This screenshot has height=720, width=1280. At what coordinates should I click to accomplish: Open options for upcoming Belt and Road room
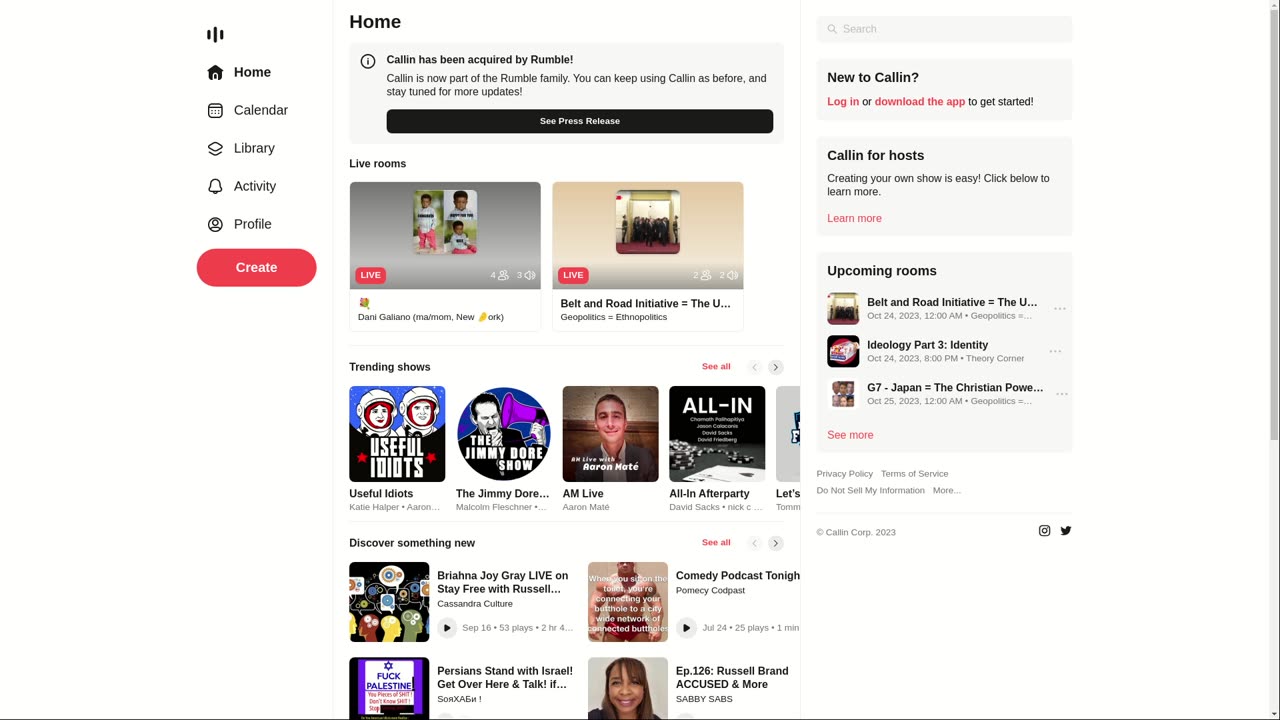tap(1060, 309)
